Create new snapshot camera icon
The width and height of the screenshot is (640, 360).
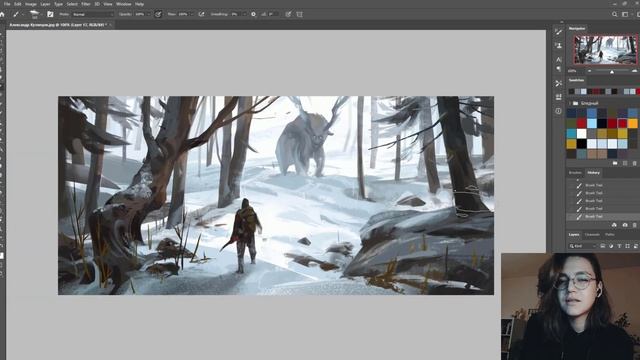tap(625, 225)
